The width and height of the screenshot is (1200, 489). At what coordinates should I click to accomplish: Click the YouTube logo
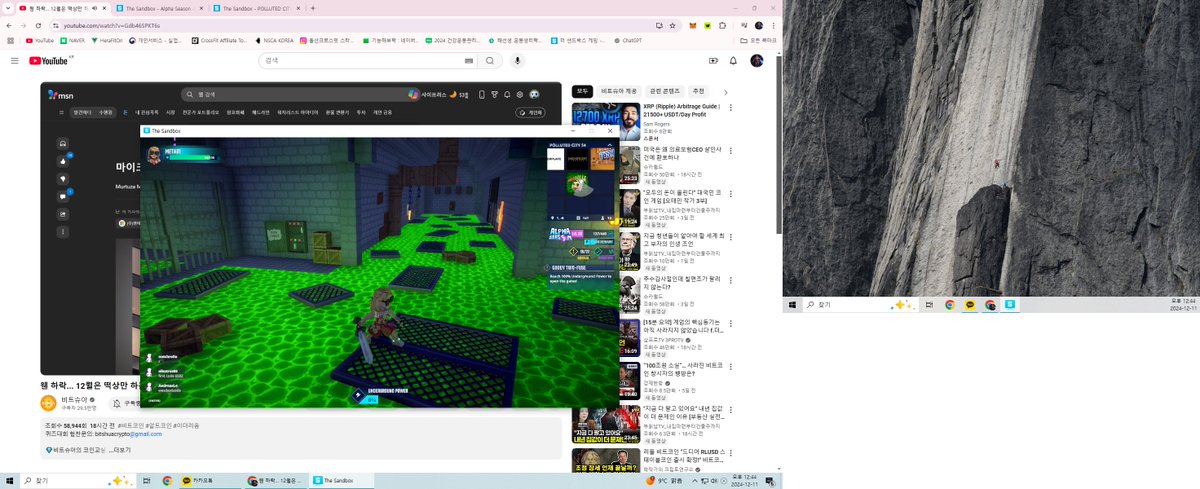[49, 61]
